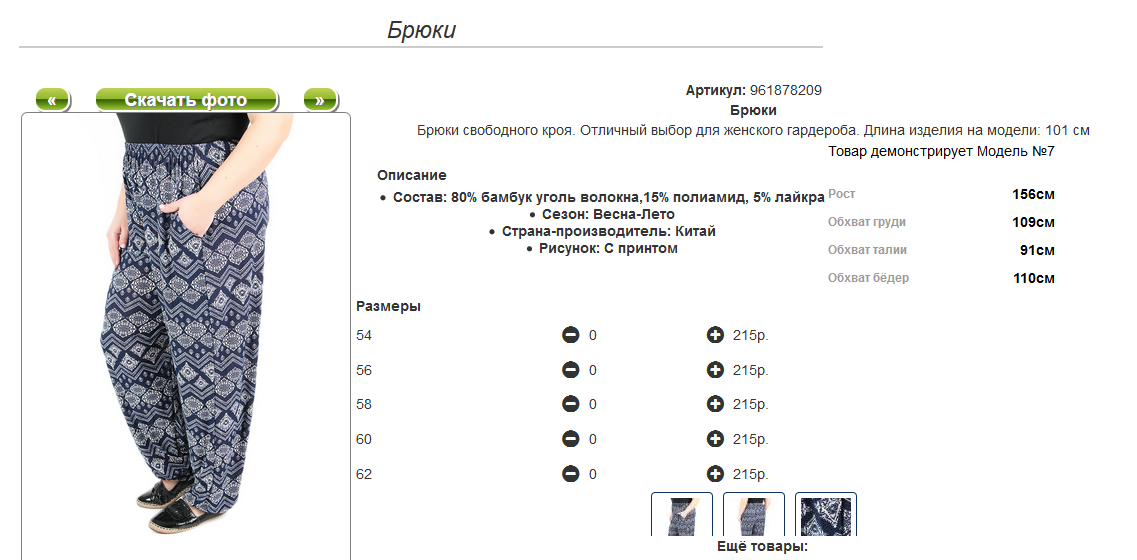Click the Товар демонстрирует Модель №7 text
This screenshot has width=1137, height=560.
941,152
